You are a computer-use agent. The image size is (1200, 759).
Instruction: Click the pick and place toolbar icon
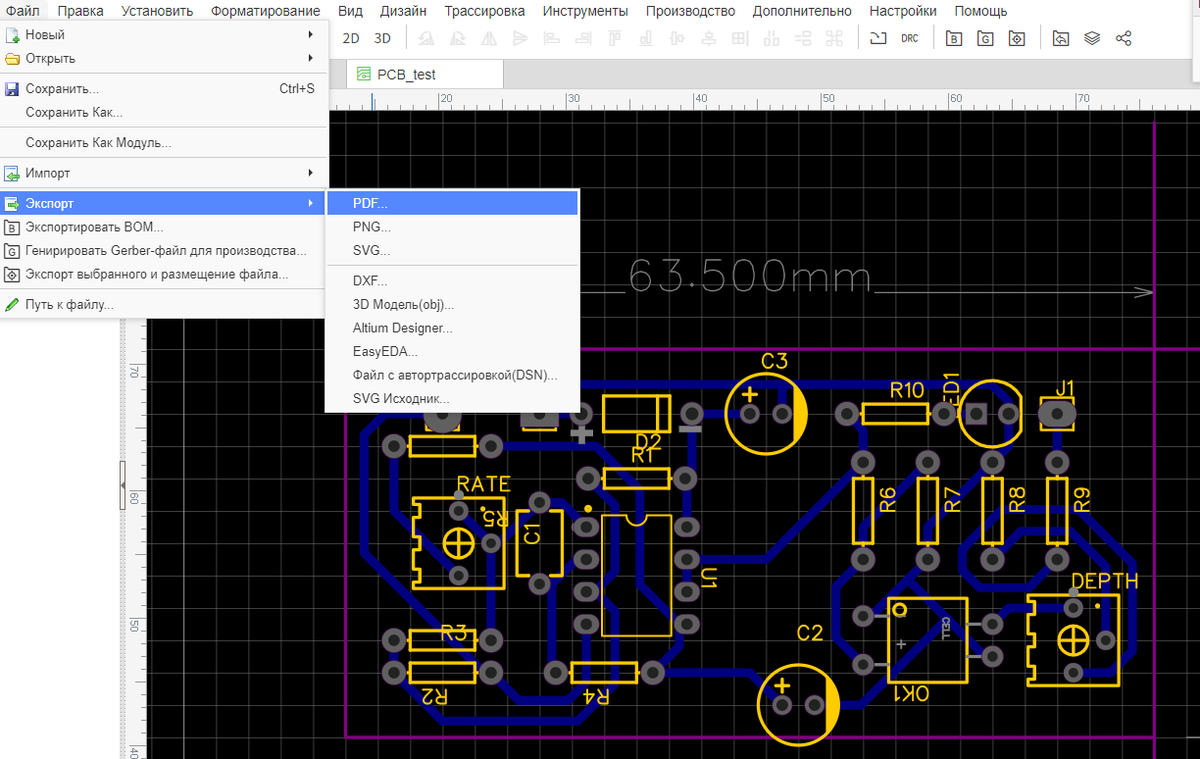pos(1017,38)
